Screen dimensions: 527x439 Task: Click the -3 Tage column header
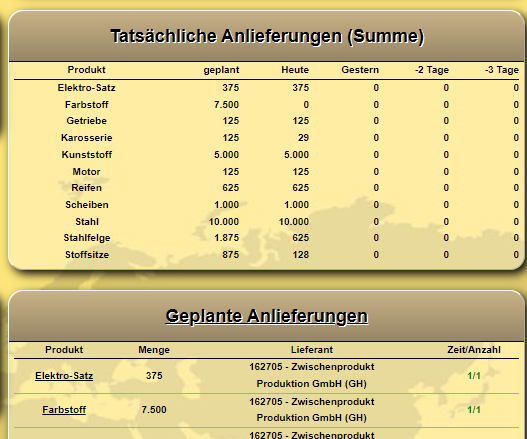[x=502, y=70]
